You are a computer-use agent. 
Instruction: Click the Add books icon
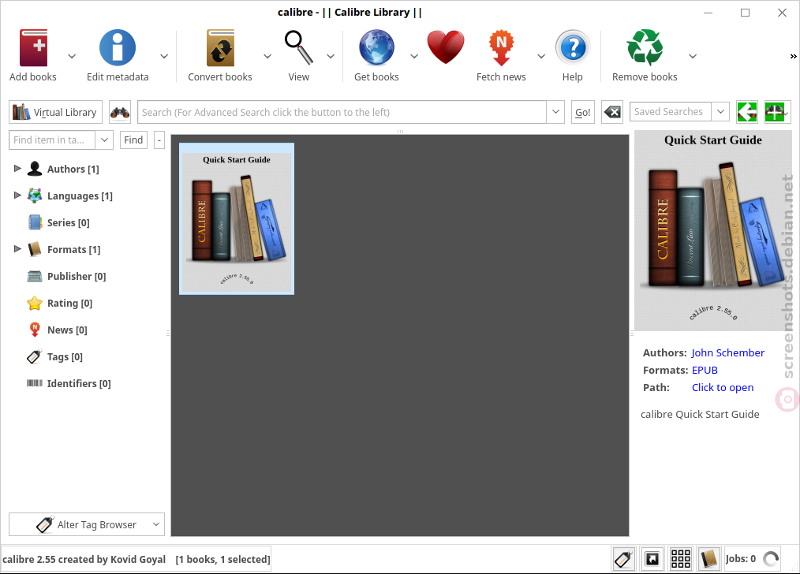(34, 47)
